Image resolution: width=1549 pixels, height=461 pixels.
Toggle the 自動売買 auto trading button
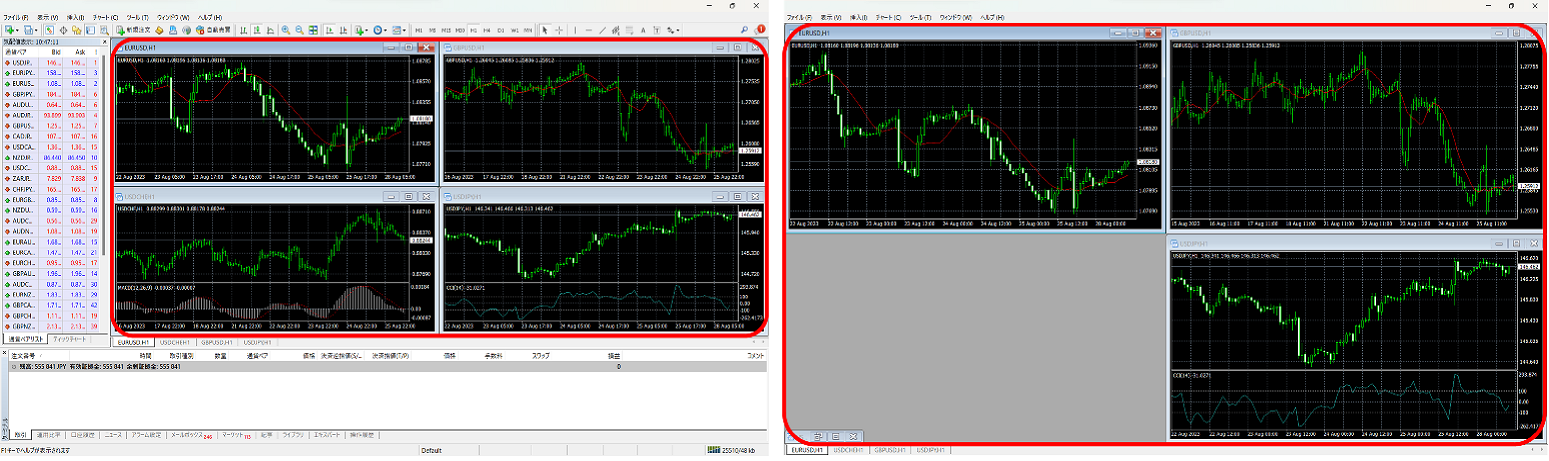tap(213, 30)
